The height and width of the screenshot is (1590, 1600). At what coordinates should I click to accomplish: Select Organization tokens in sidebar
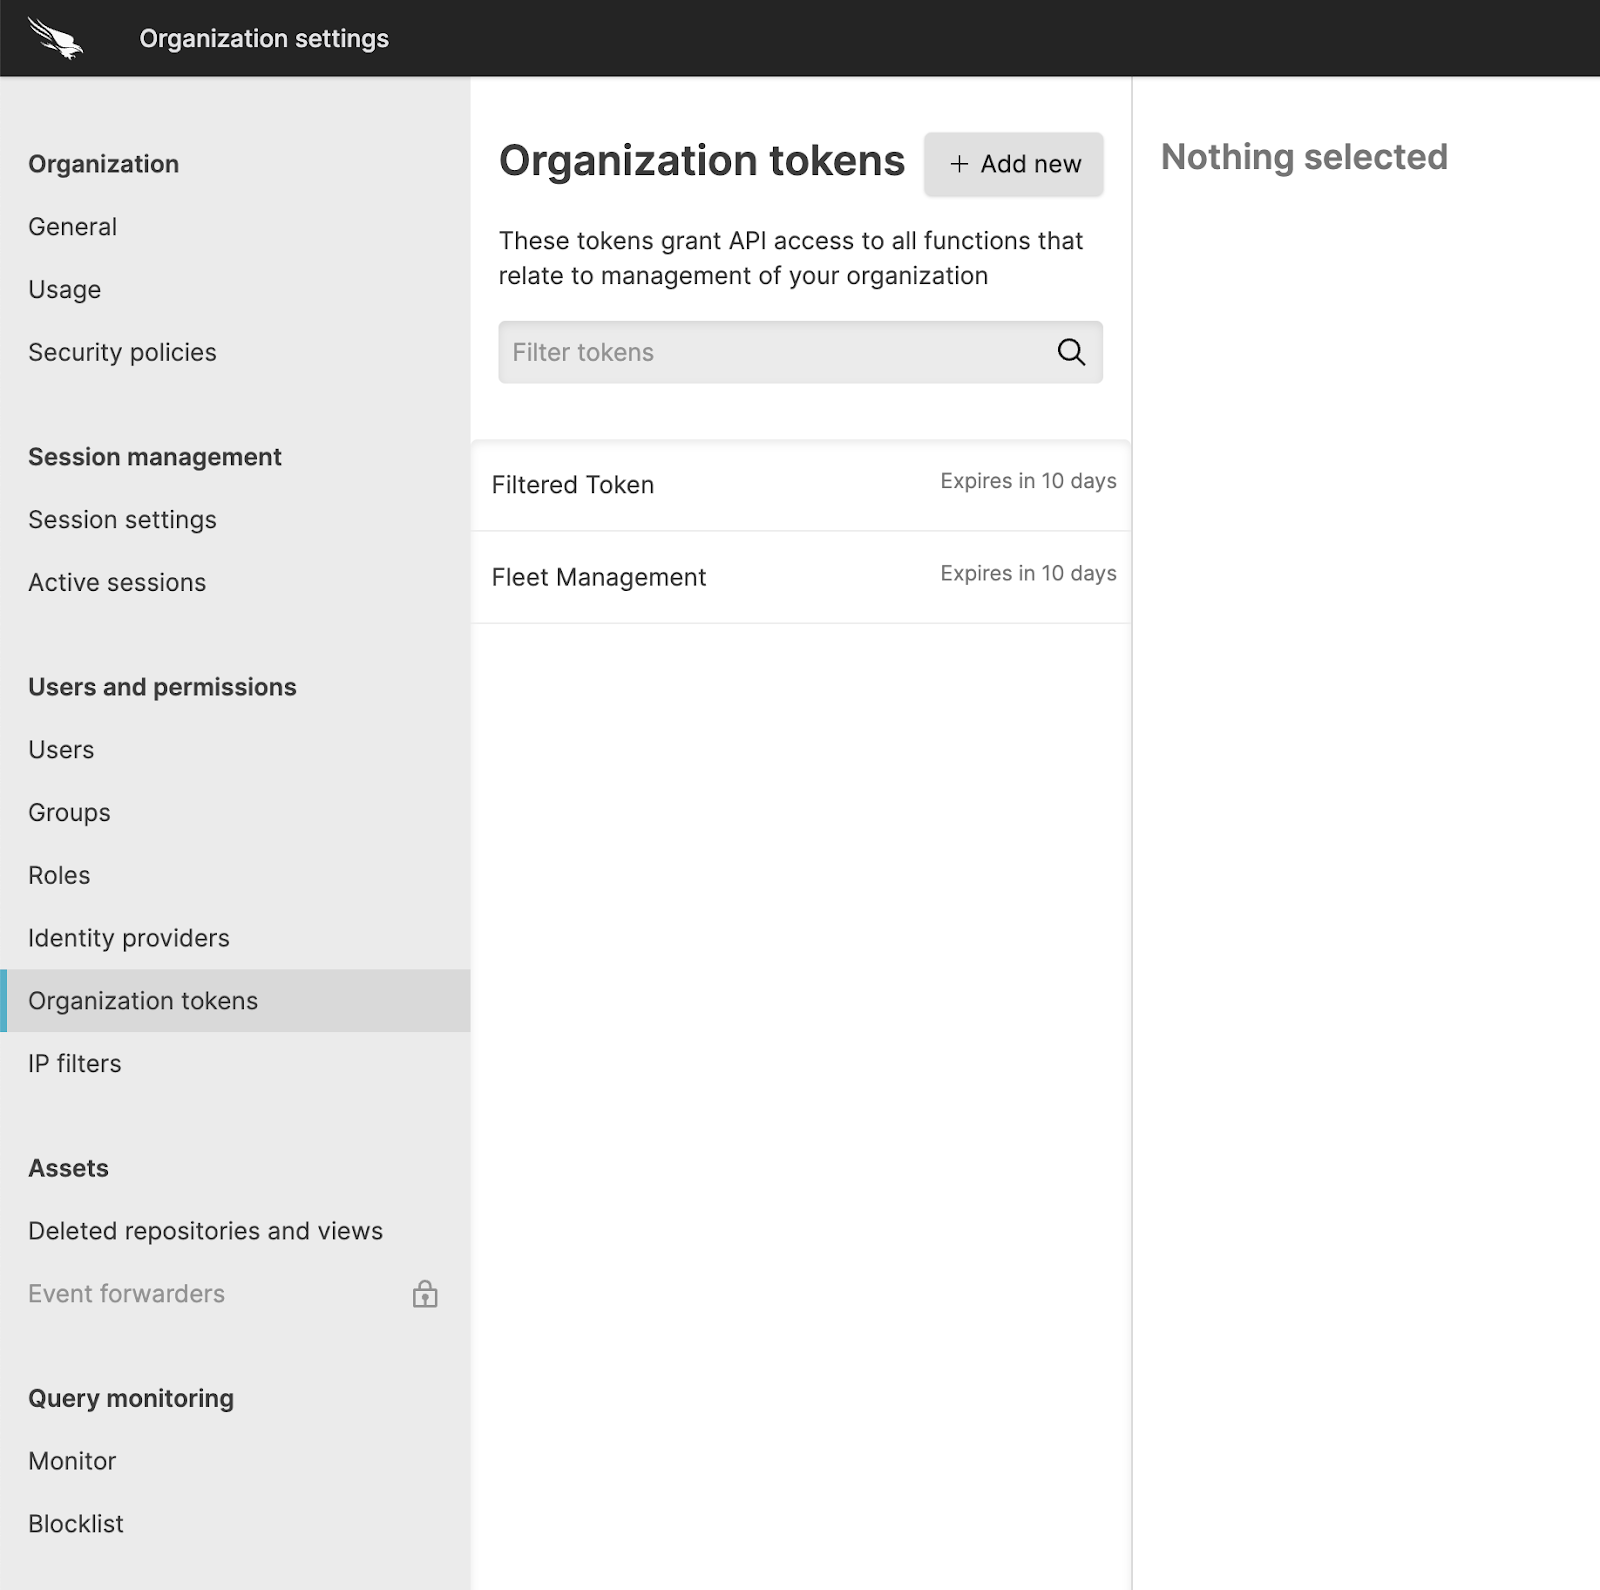pyautogui.click(x=143, y=1001)
